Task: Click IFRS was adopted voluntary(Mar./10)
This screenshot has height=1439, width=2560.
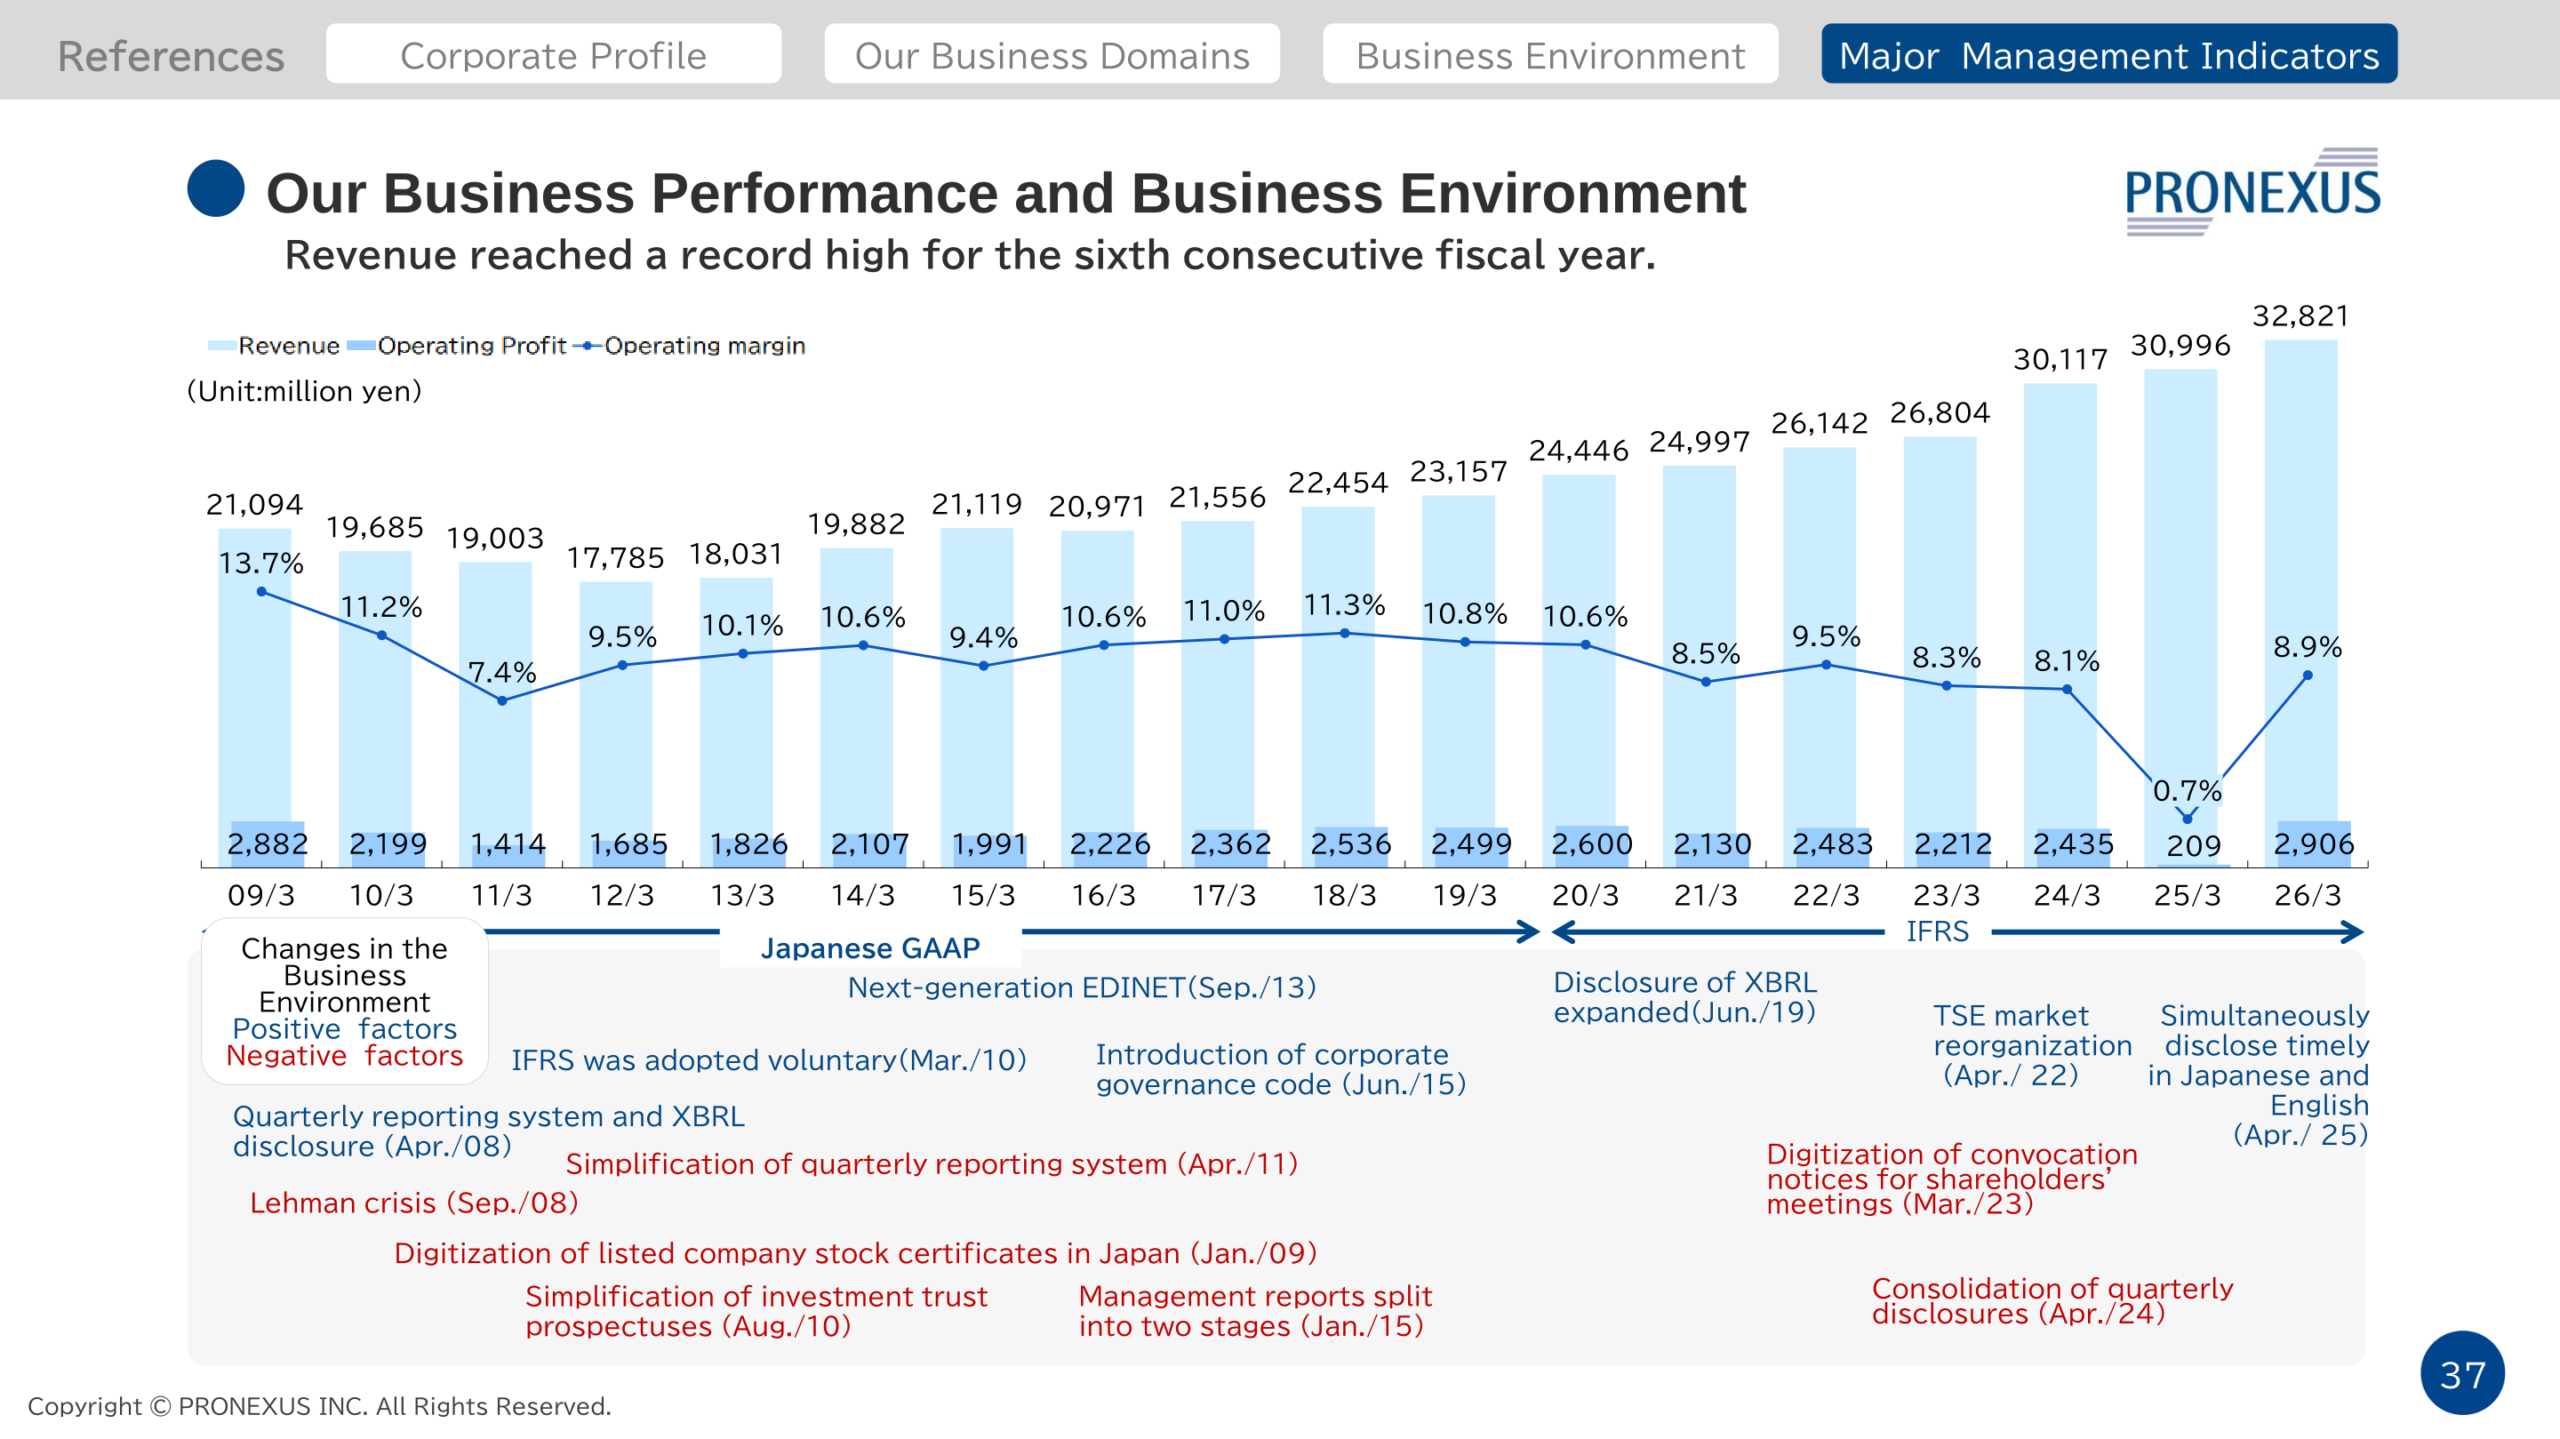Action: pyautogui.click(x=769, y=1060)
